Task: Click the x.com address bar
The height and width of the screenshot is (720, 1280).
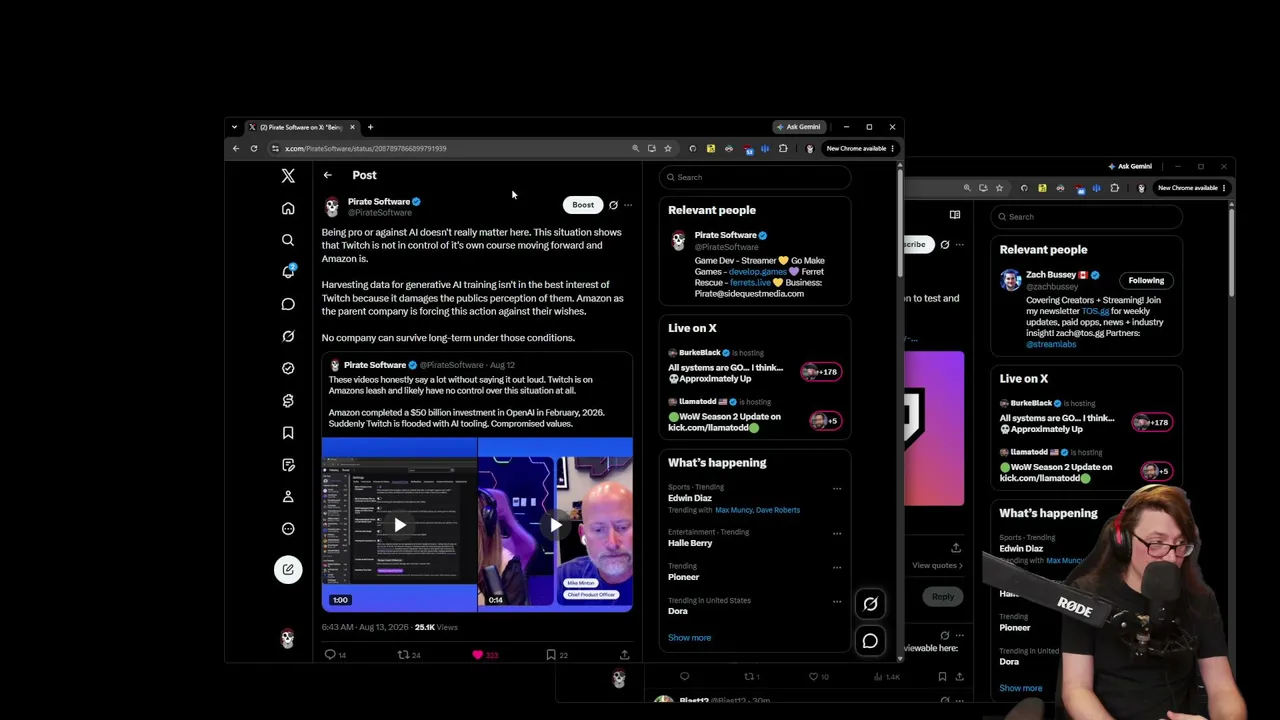Action: 450,148
